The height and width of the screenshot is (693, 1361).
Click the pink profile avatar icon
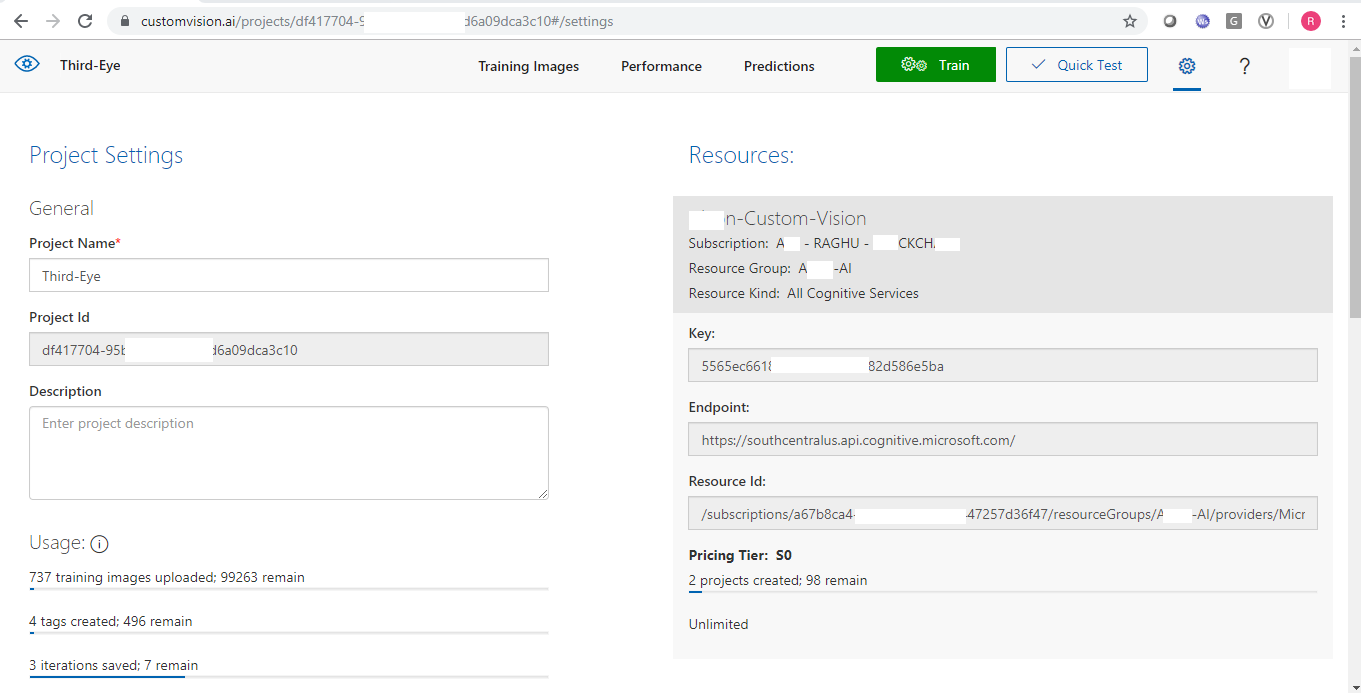click(1310, 21)
